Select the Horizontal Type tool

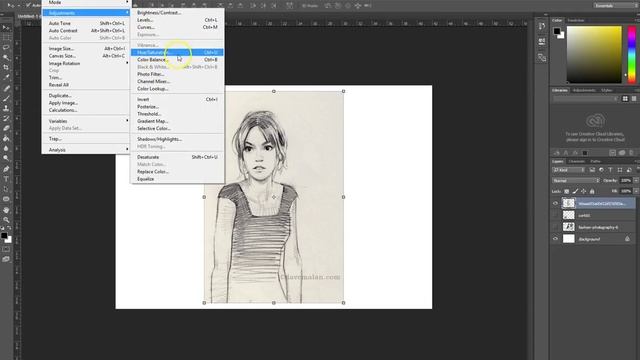(x=6, y=179)
